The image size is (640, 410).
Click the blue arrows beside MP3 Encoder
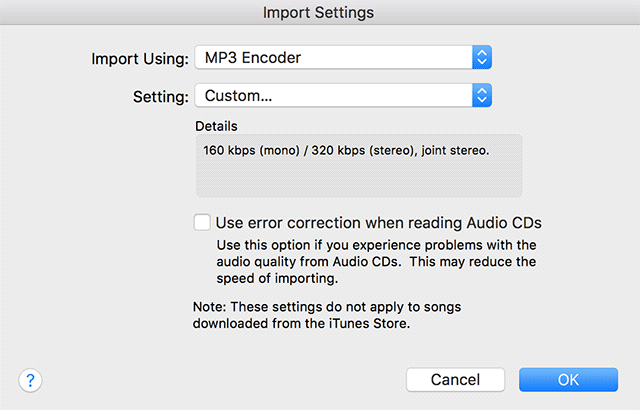point(482,57)
